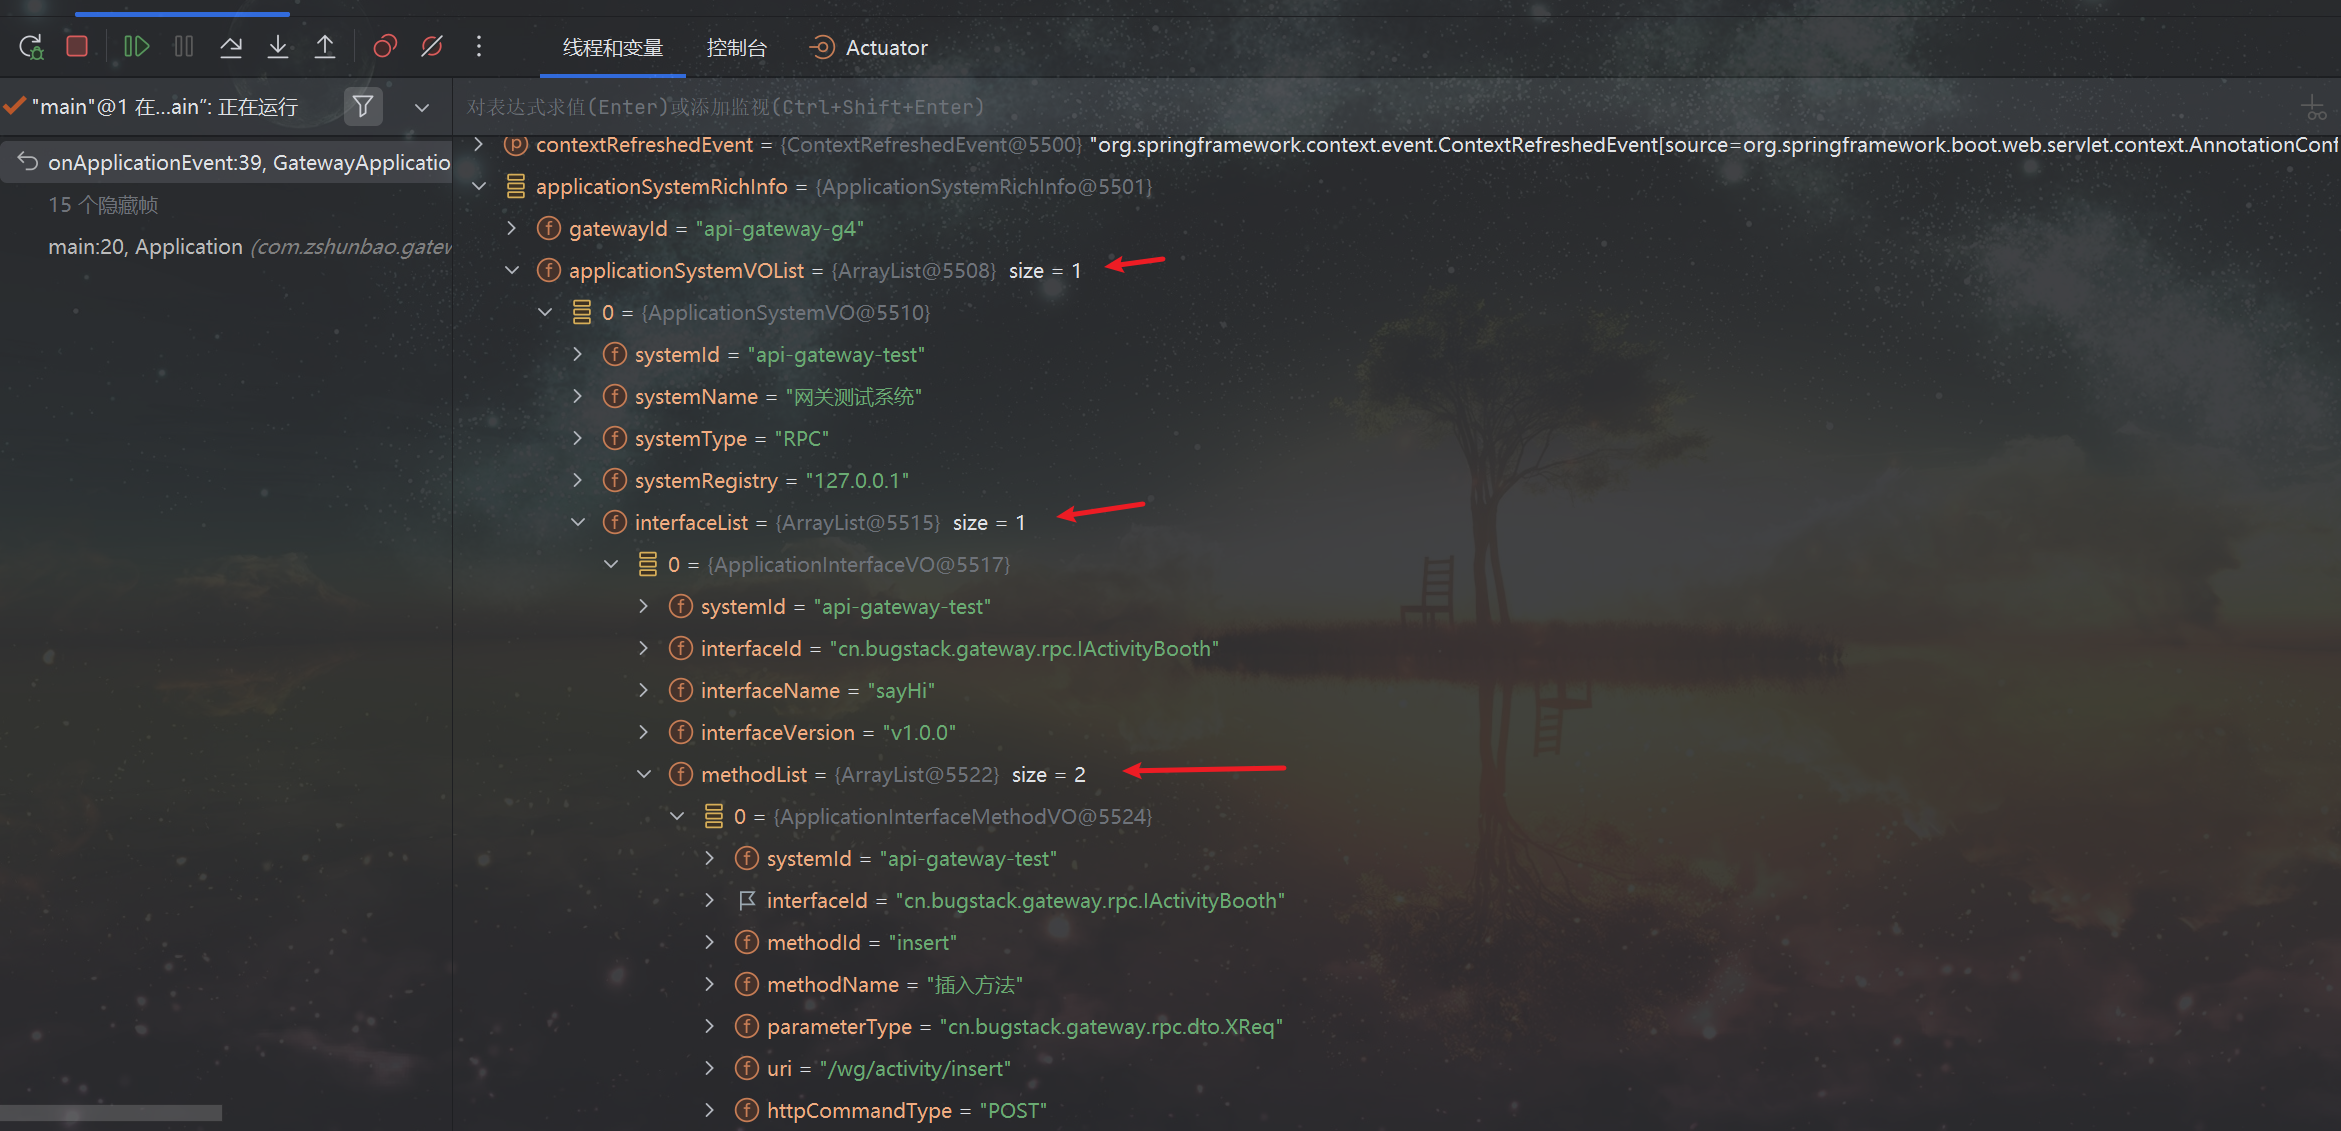
Task: Click the frames panel horizontal scrollbar
Action: point(110,1113)
